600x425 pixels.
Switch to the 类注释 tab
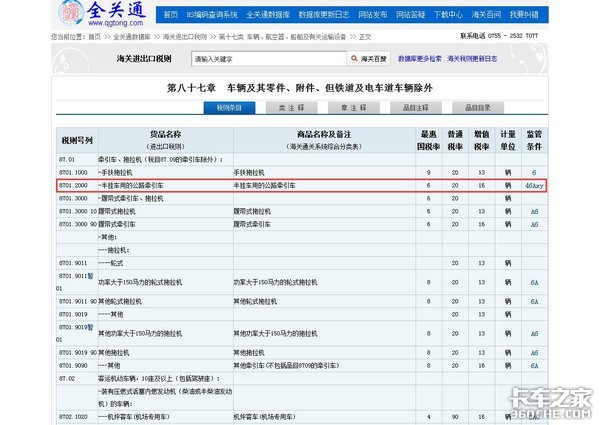291,108
